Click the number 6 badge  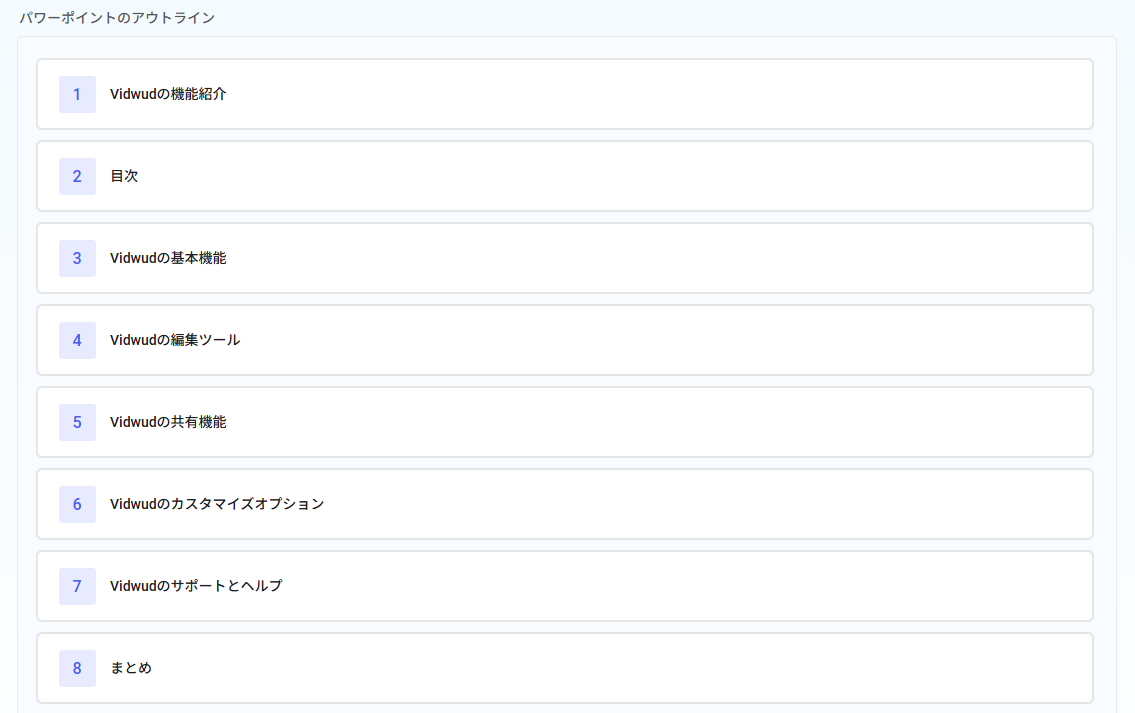pos(77,504)
